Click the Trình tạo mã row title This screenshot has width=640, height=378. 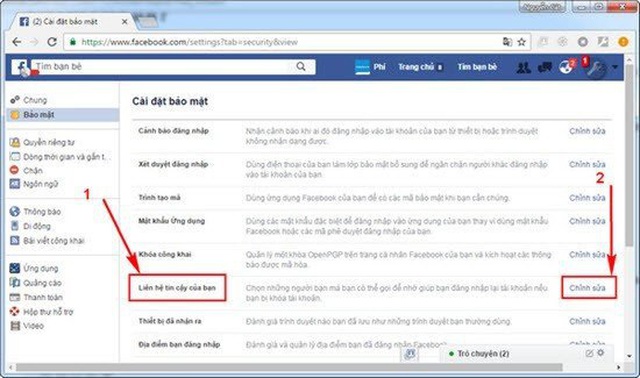click(x=159, y=198)
